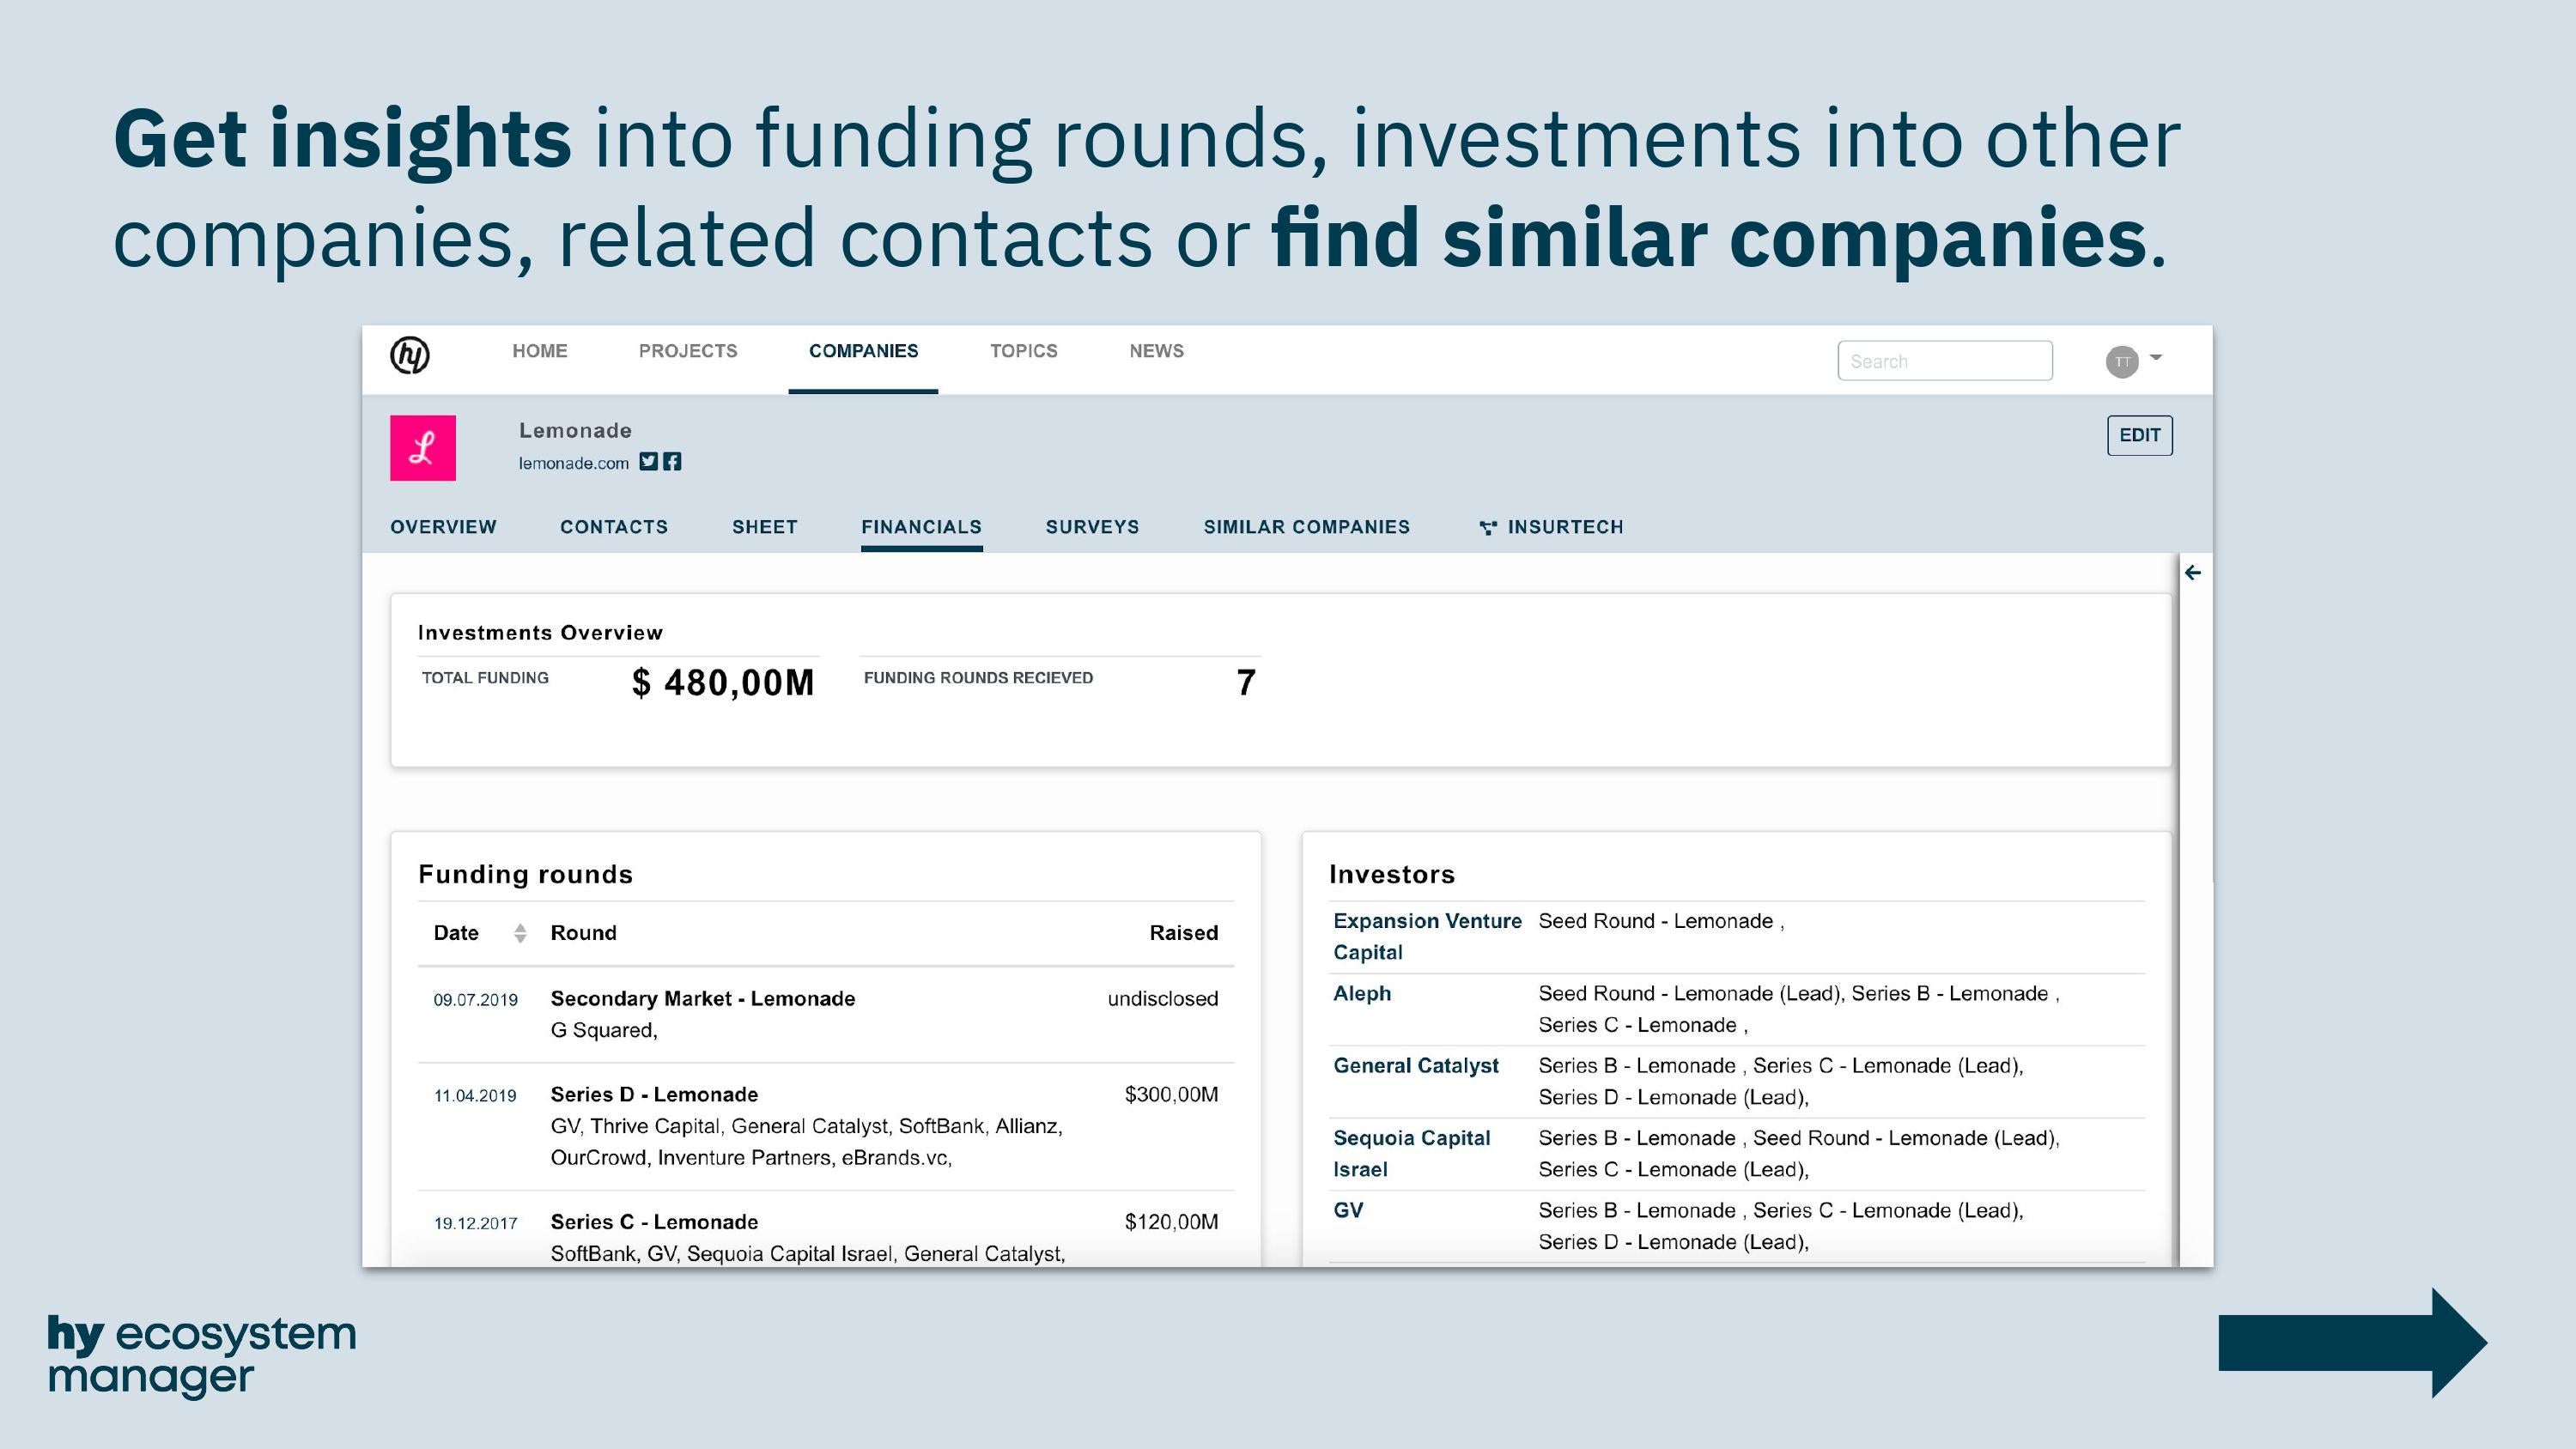The width and height of the screenshot is (2576, 1449).
Task: Click the pink Lemonade logo thumbnail
Action: 423,448
